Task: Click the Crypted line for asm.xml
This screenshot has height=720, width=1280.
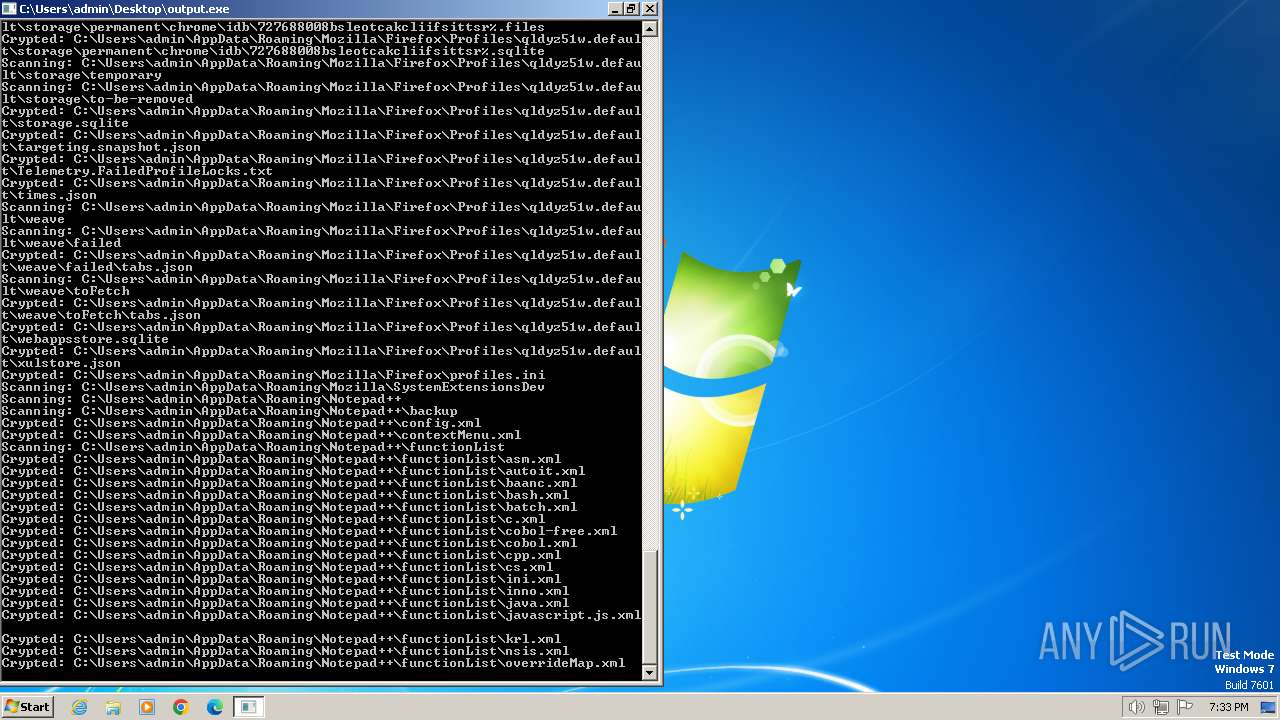Action: pyautogui.click(x=281, y=459)
